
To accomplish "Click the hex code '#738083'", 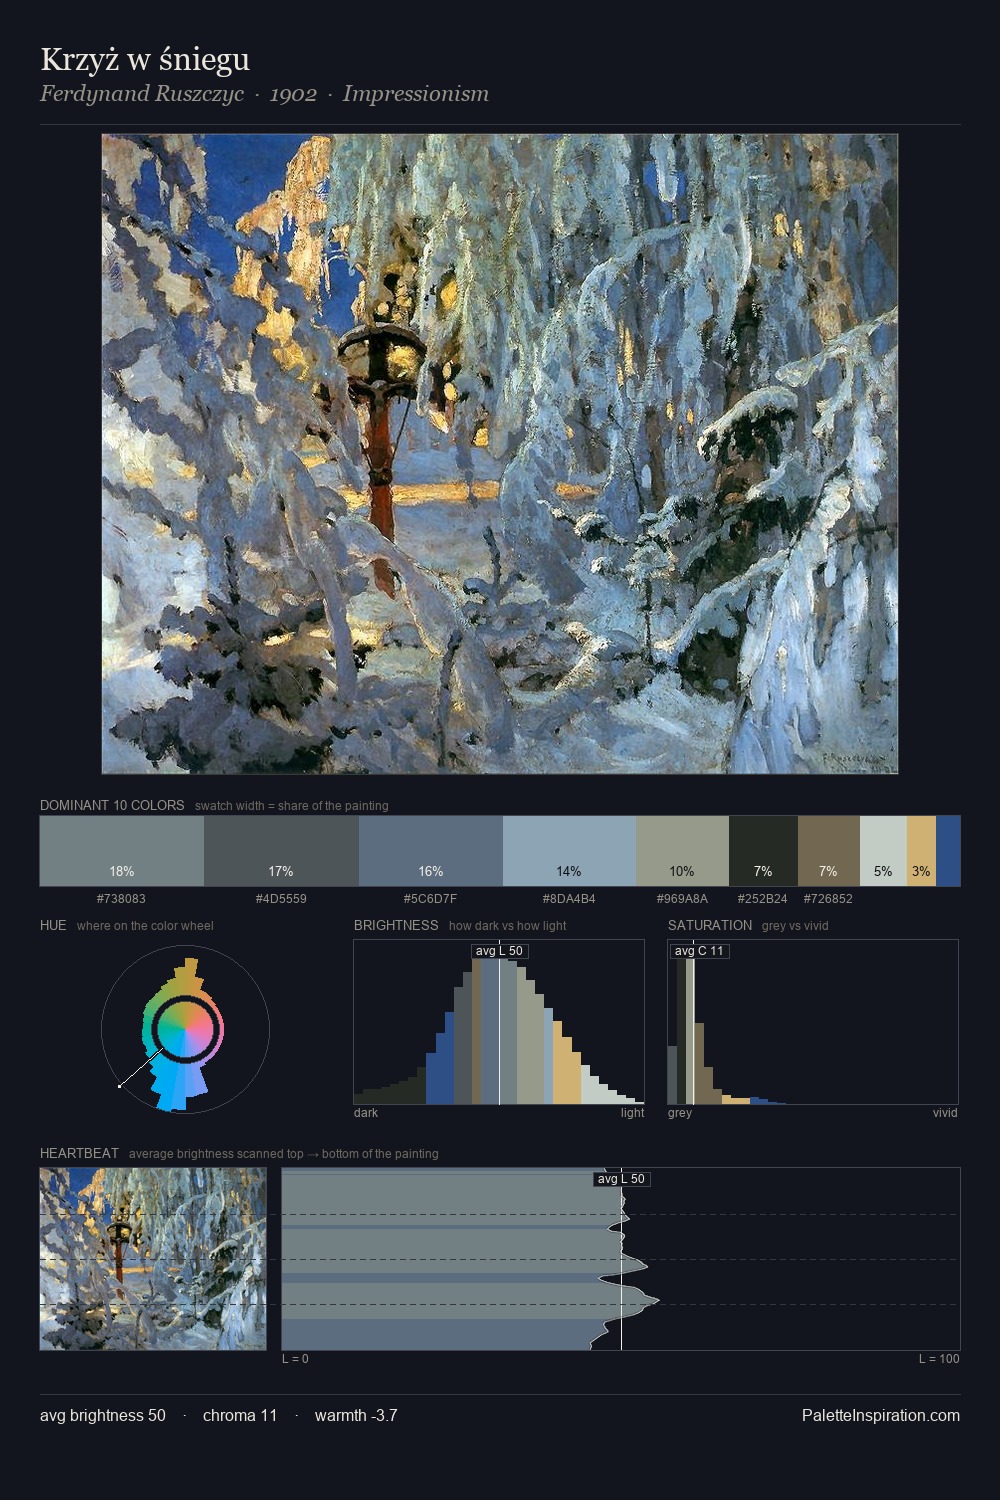I will [x=122, y=898].
